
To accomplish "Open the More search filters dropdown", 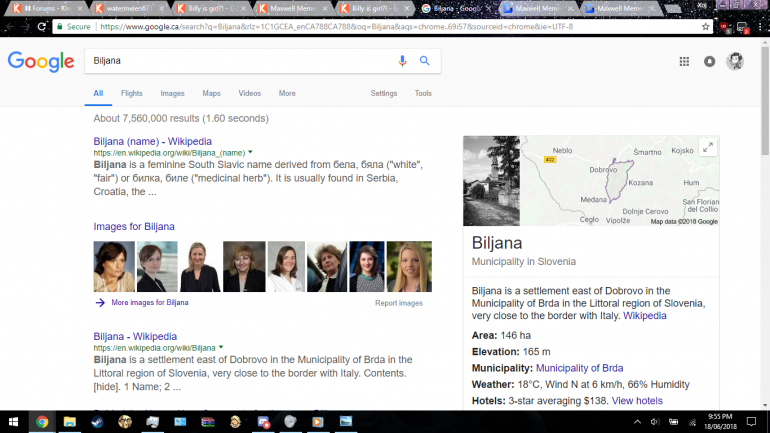I will coord(287,93).
